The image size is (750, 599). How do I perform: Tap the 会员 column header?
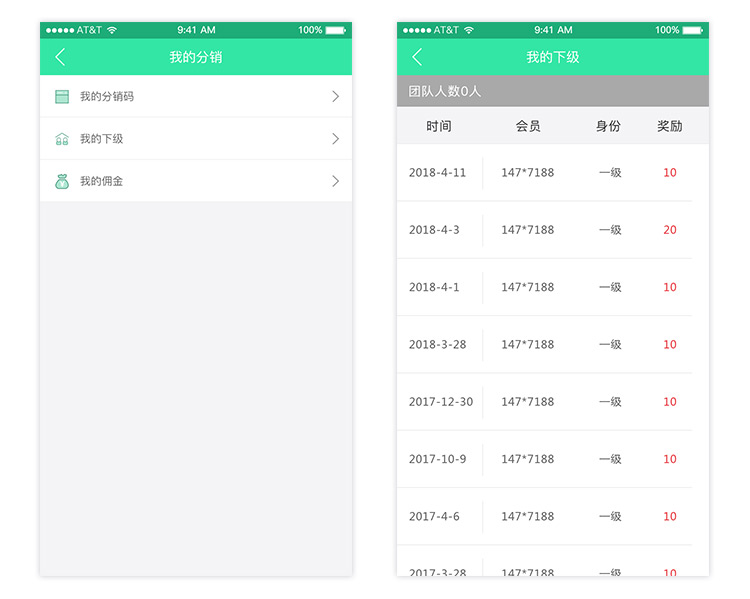pyautogui.click(x=528, y=126)
